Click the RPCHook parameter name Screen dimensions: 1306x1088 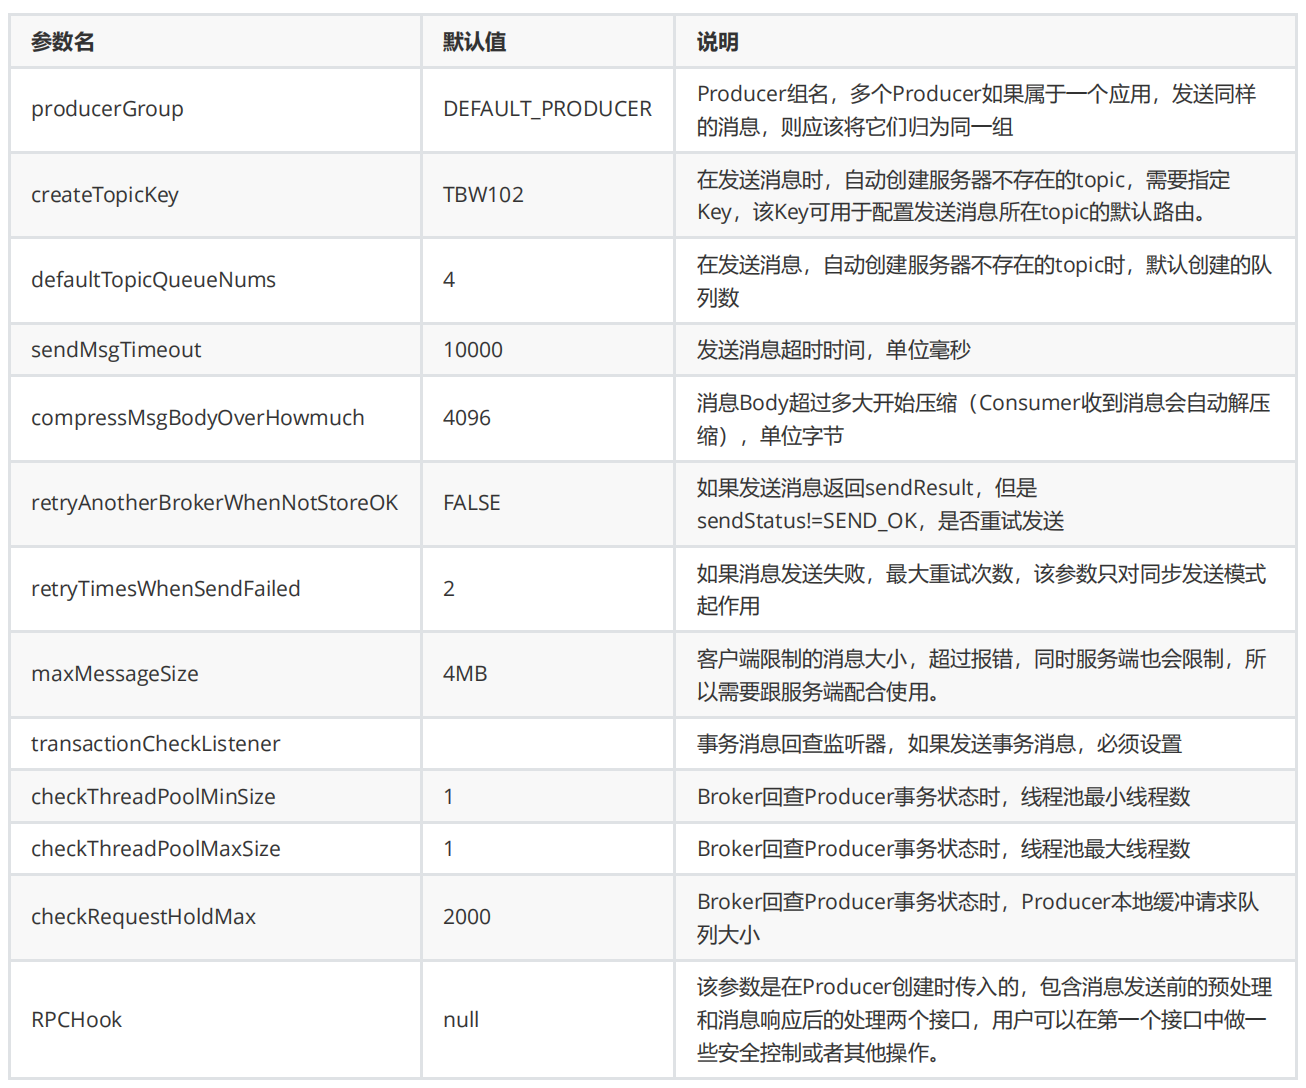pos(76,1020)
